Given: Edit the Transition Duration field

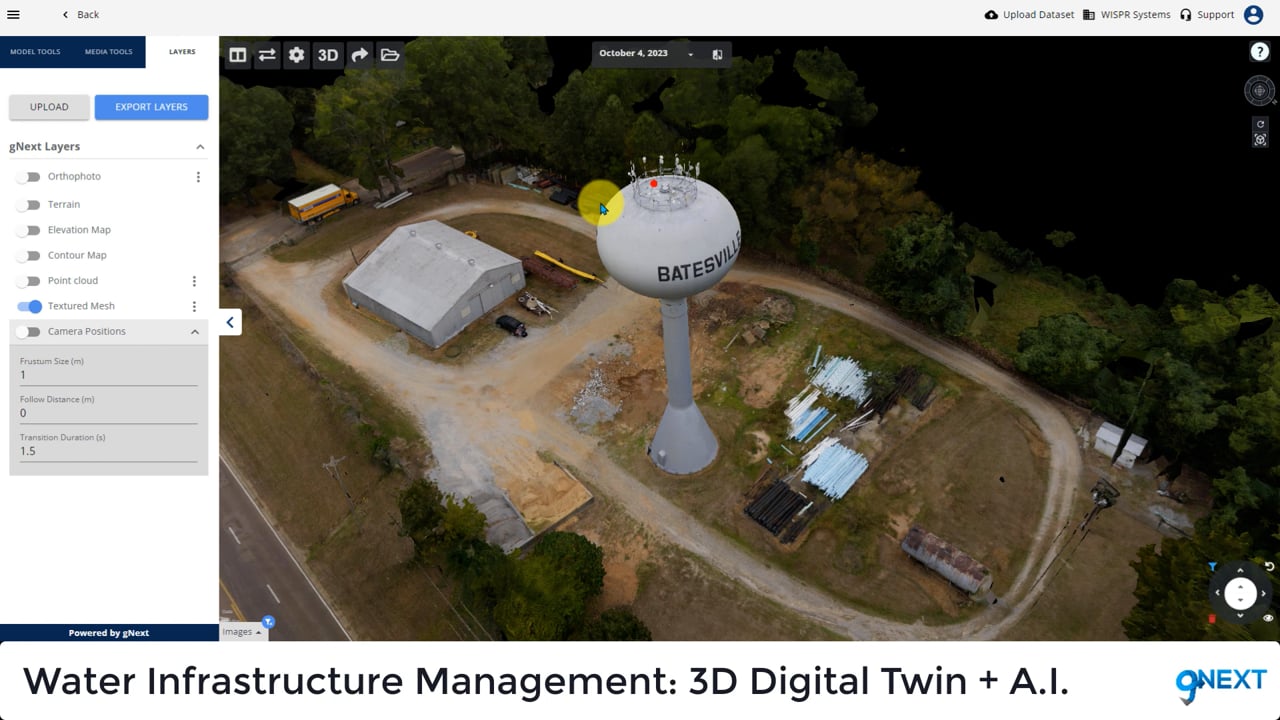Looking at the screenshot, I should click(x=108, y=451).
